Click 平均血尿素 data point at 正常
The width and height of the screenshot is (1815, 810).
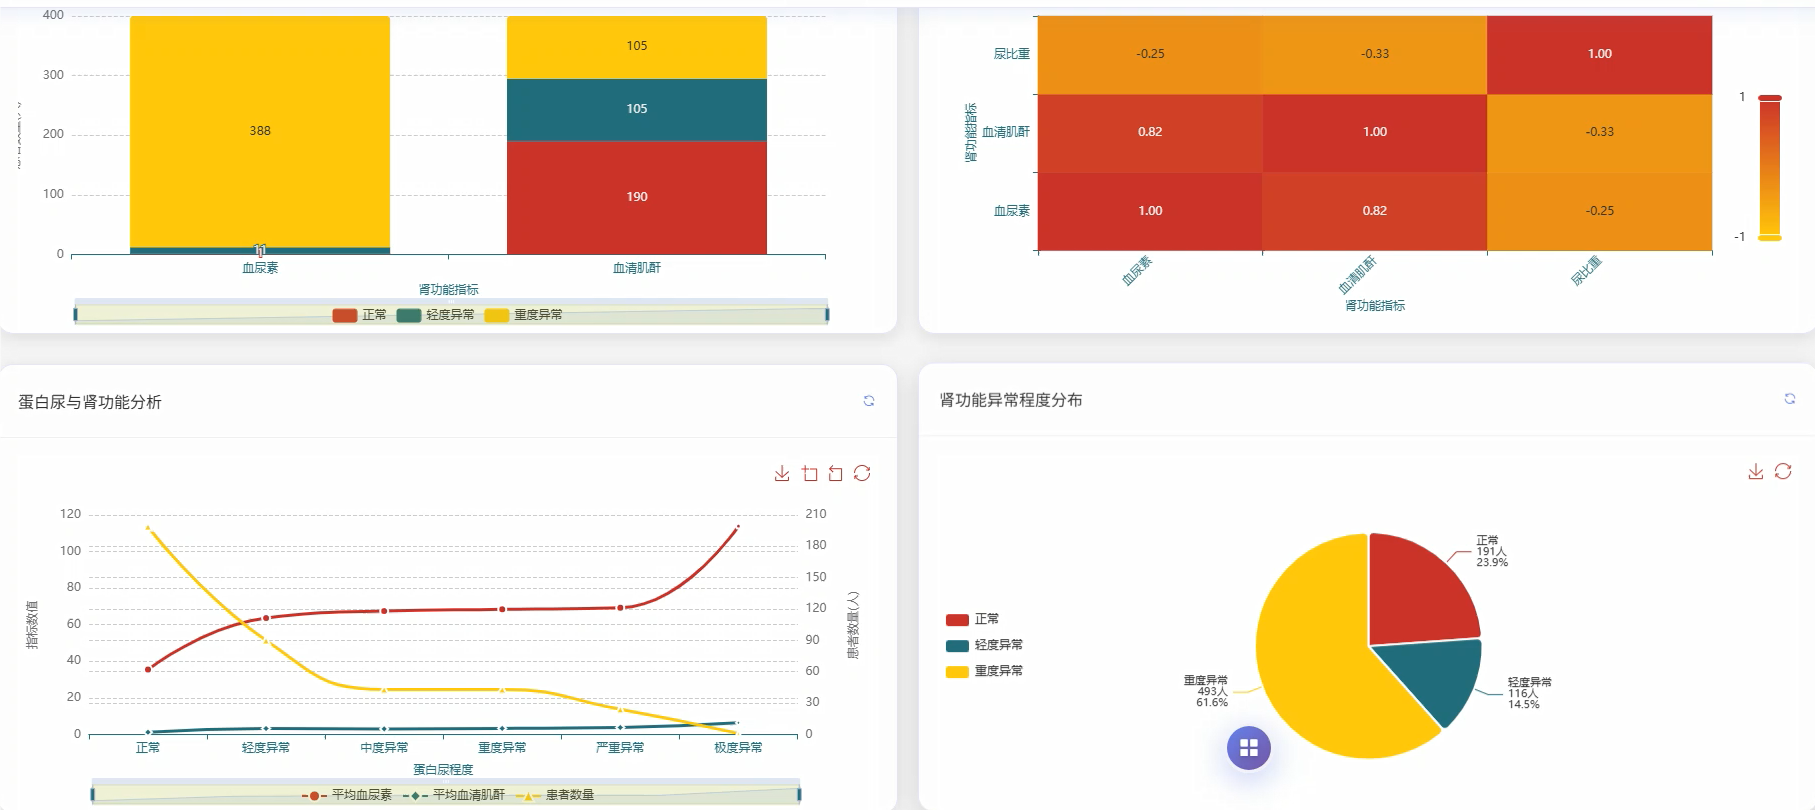(148, 669)
